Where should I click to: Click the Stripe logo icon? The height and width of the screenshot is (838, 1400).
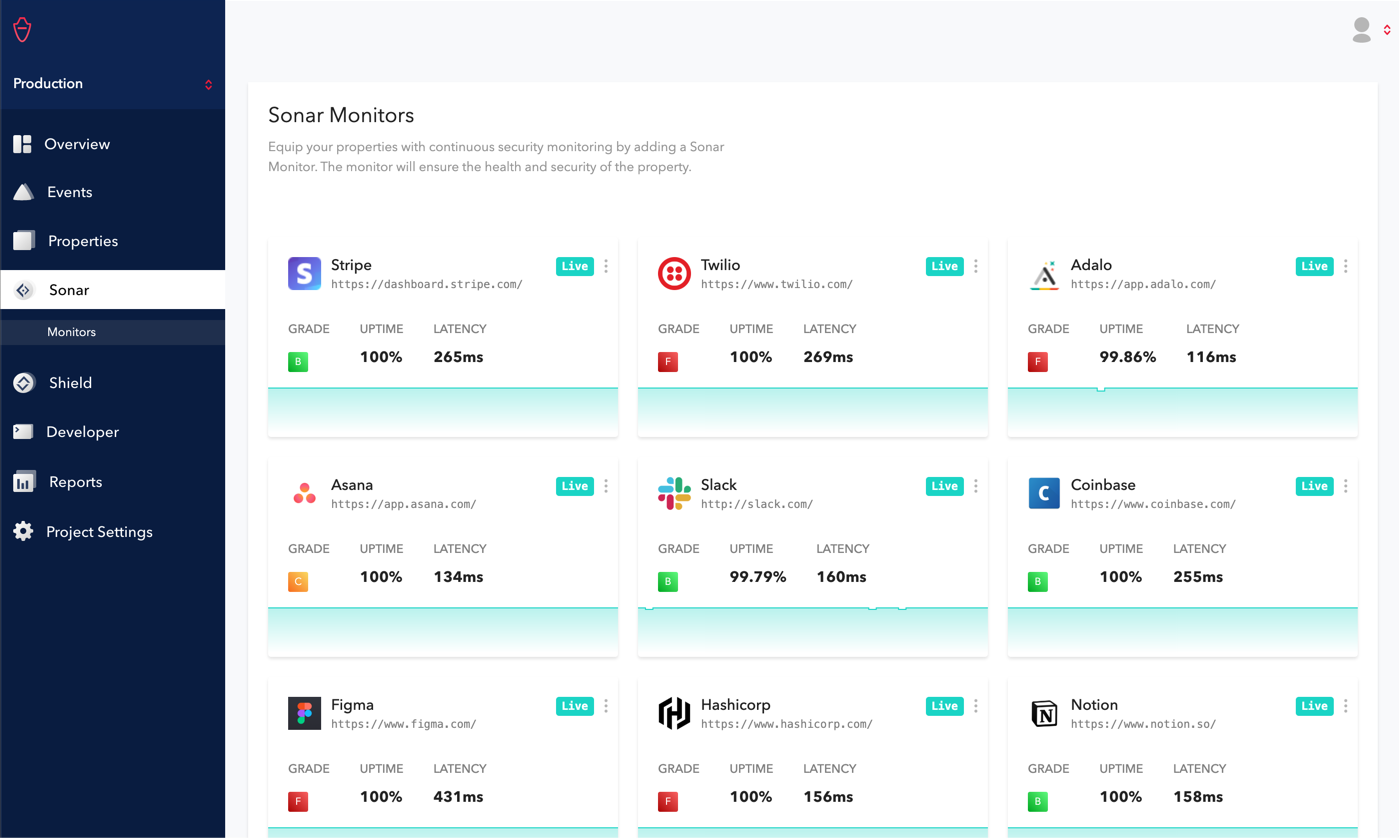[304, 273]
